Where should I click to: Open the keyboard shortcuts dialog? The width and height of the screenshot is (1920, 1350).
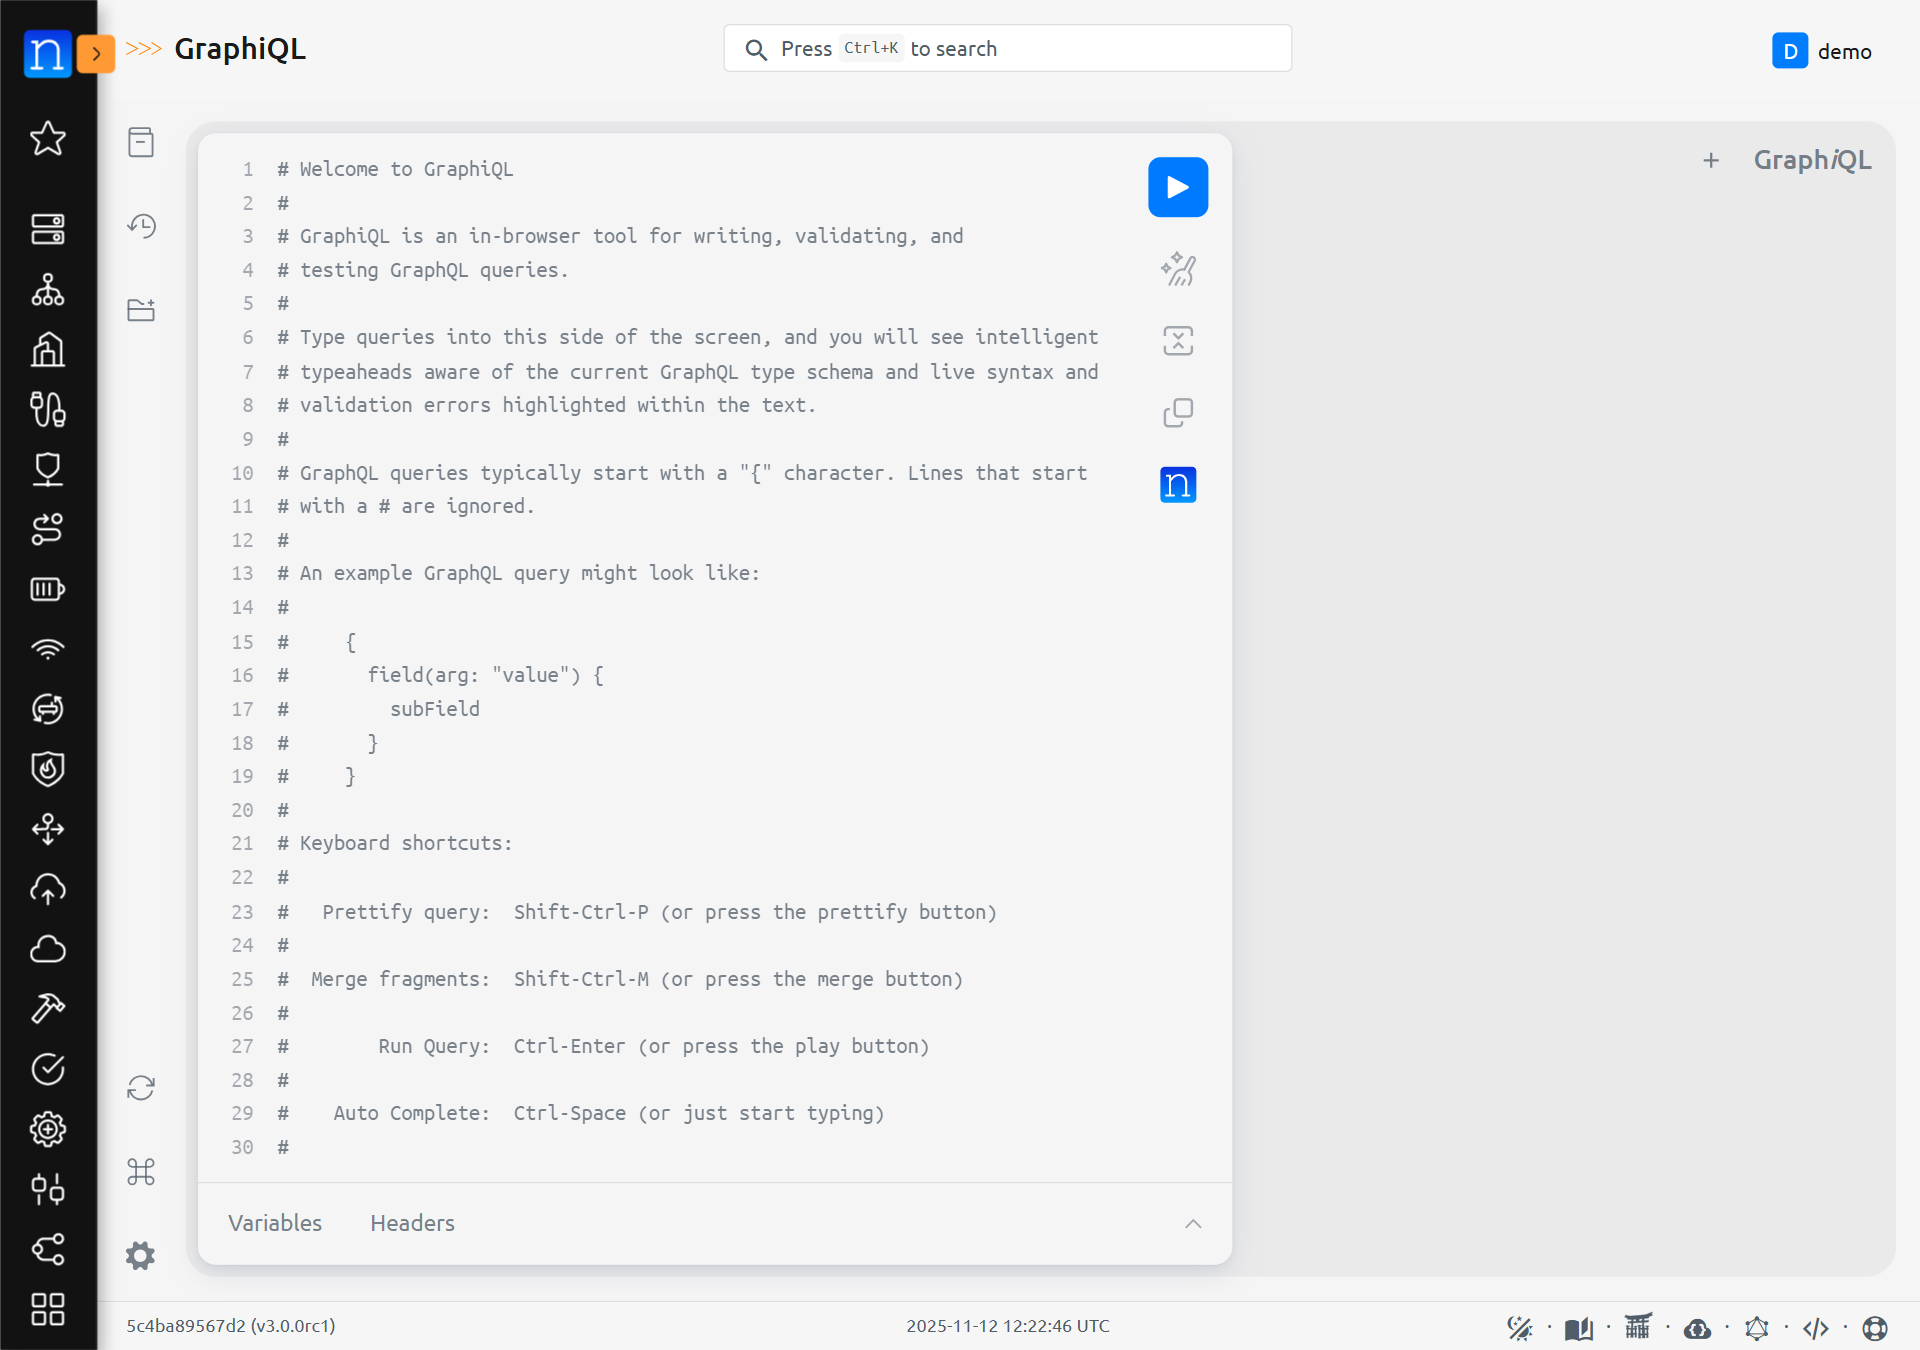coord(141,1171)
